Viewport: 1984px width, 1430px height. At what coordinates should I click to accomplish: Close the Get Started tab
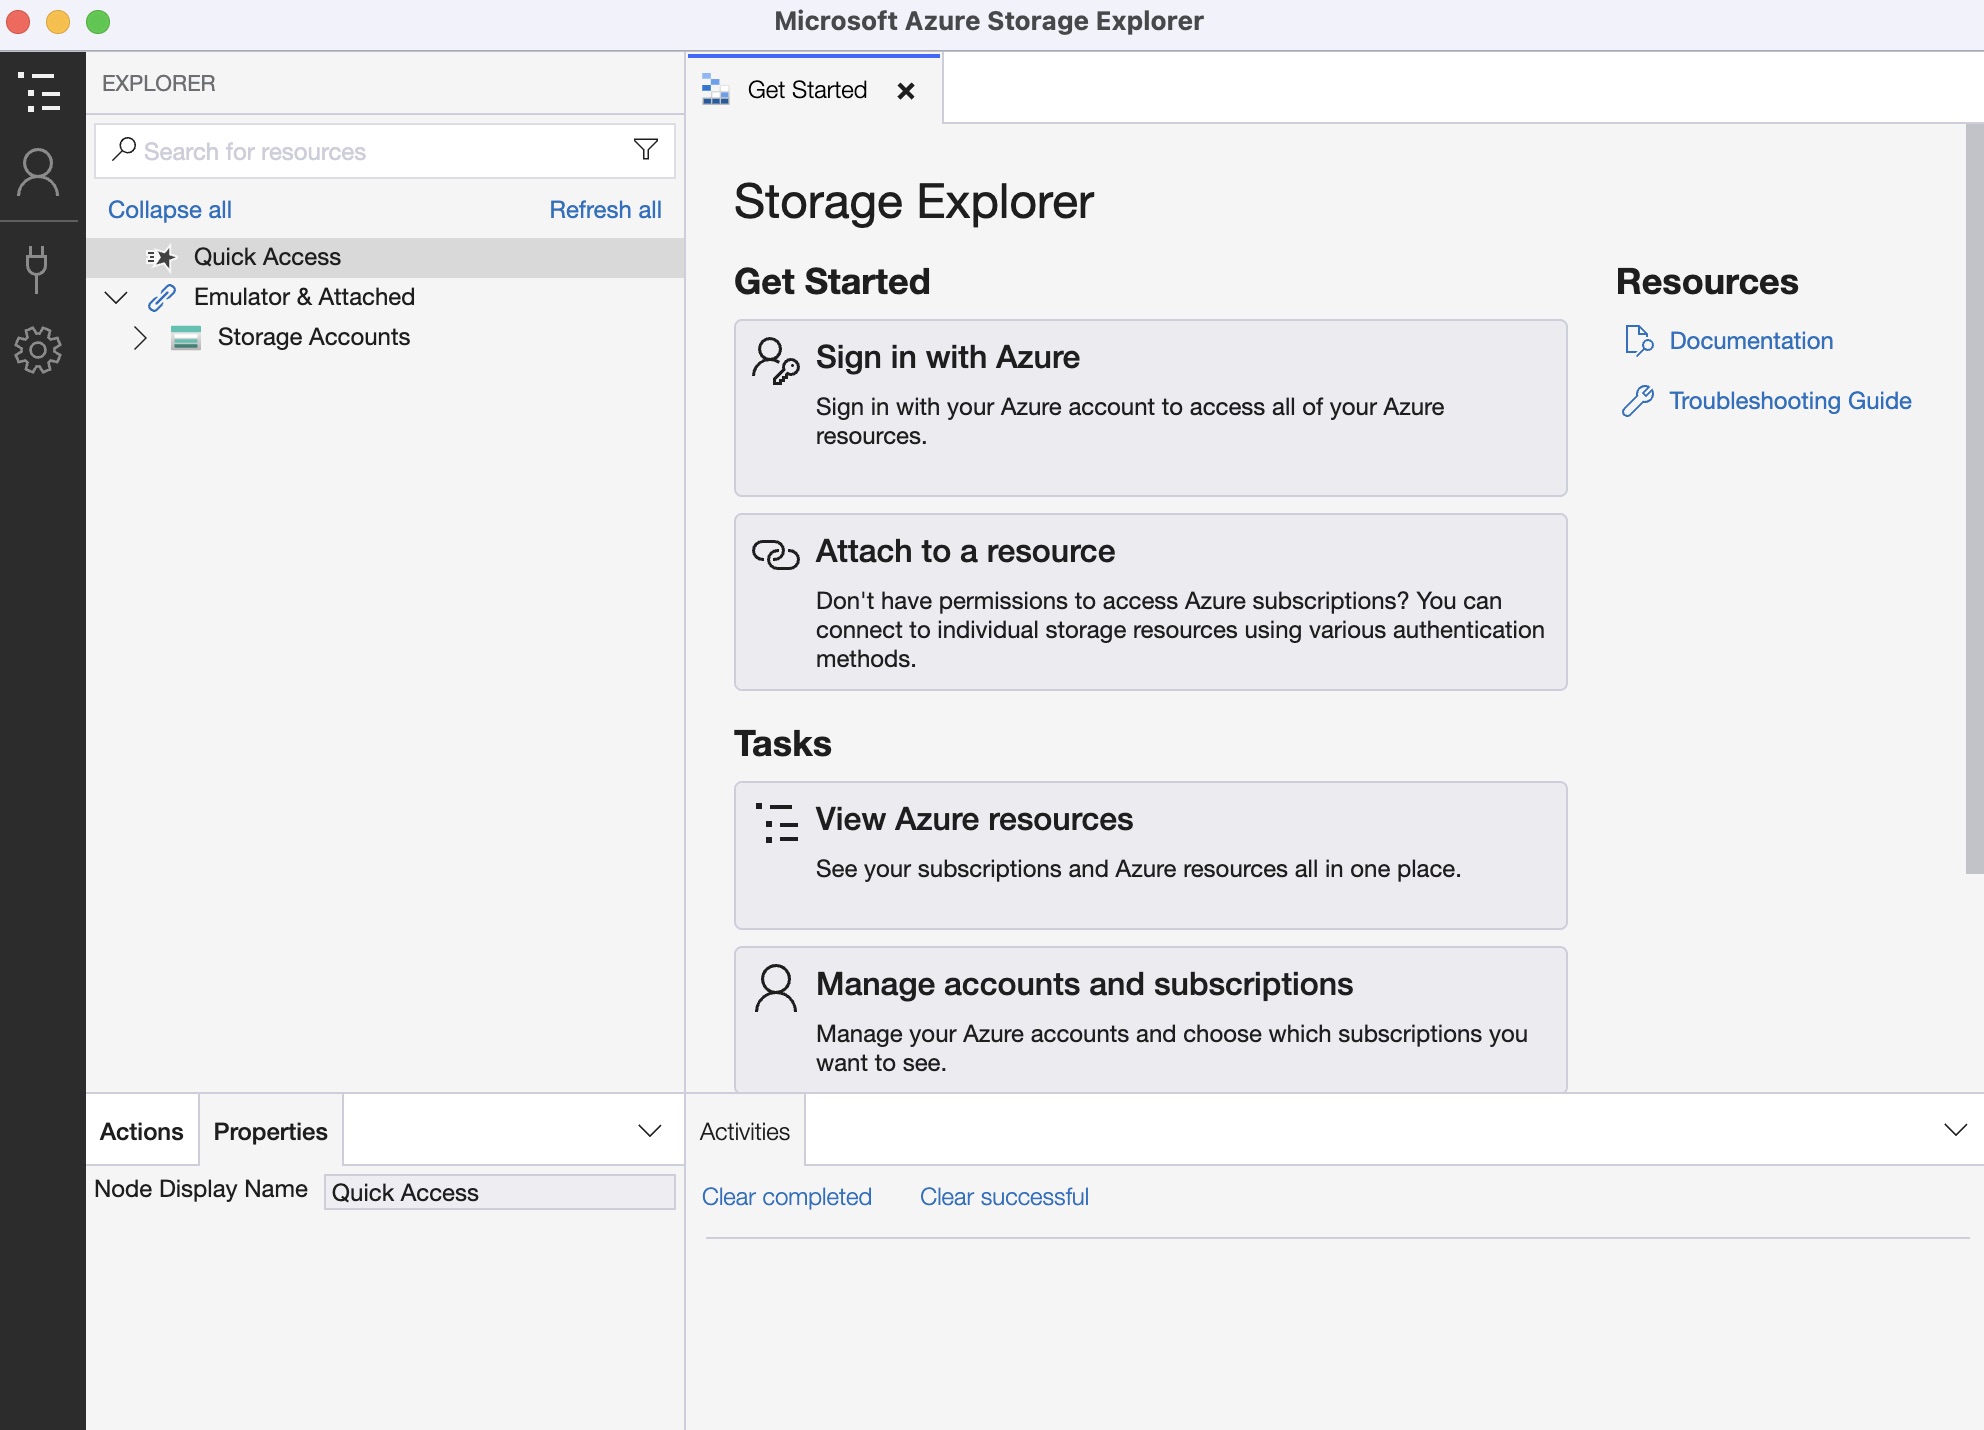tap(906, 91)
